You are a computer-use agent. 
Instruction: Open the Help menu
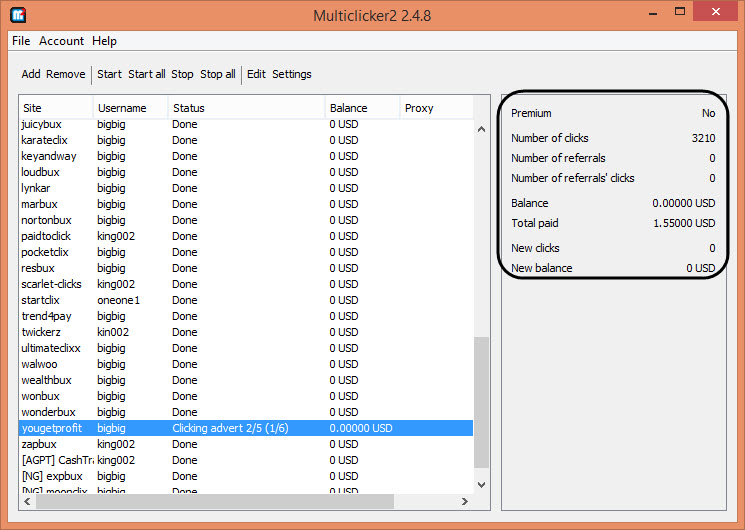pyautogui.click(x=105, y=41)
